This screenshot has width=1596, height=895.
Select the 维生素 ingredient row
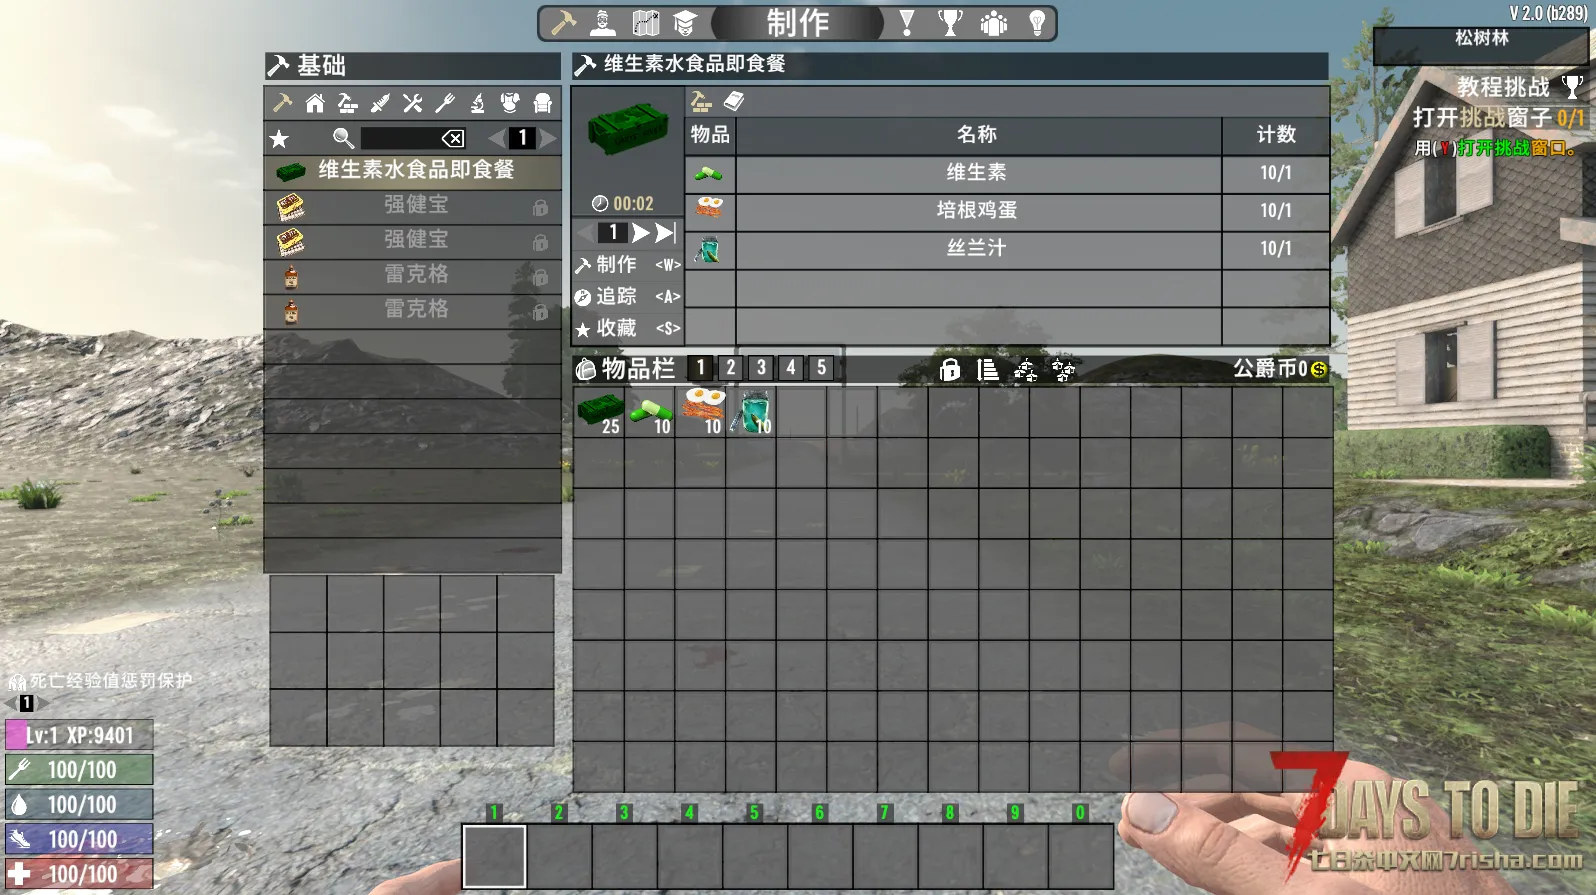click(1007, 173)
